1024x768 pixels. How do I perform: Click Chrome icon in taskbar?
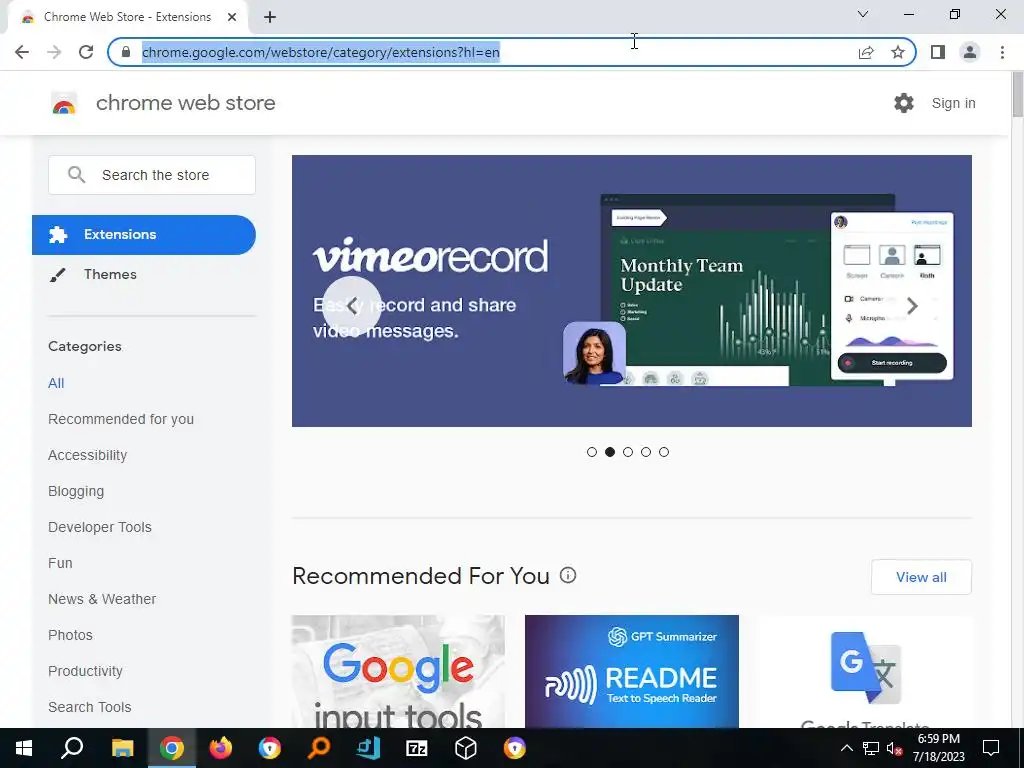(x=172, y=748)
